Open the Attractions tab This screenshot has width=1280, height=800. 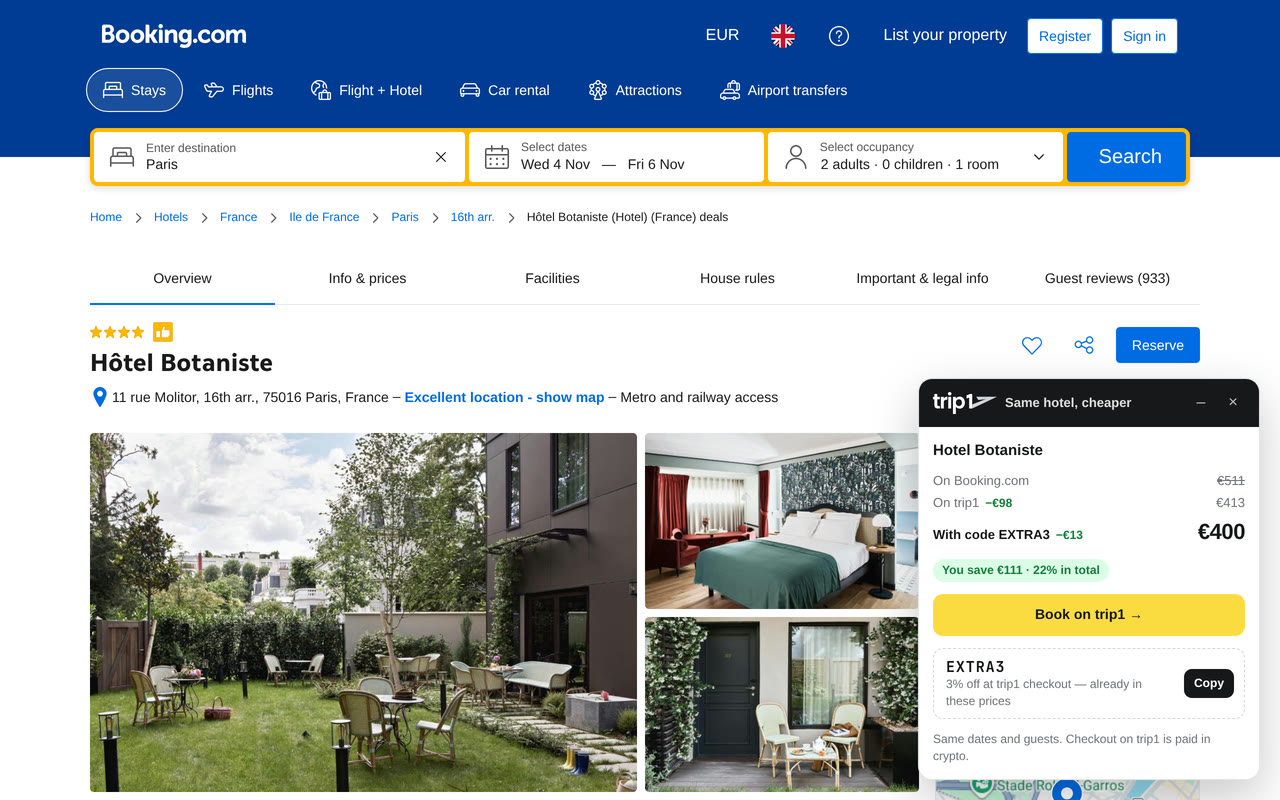point(635,90)
